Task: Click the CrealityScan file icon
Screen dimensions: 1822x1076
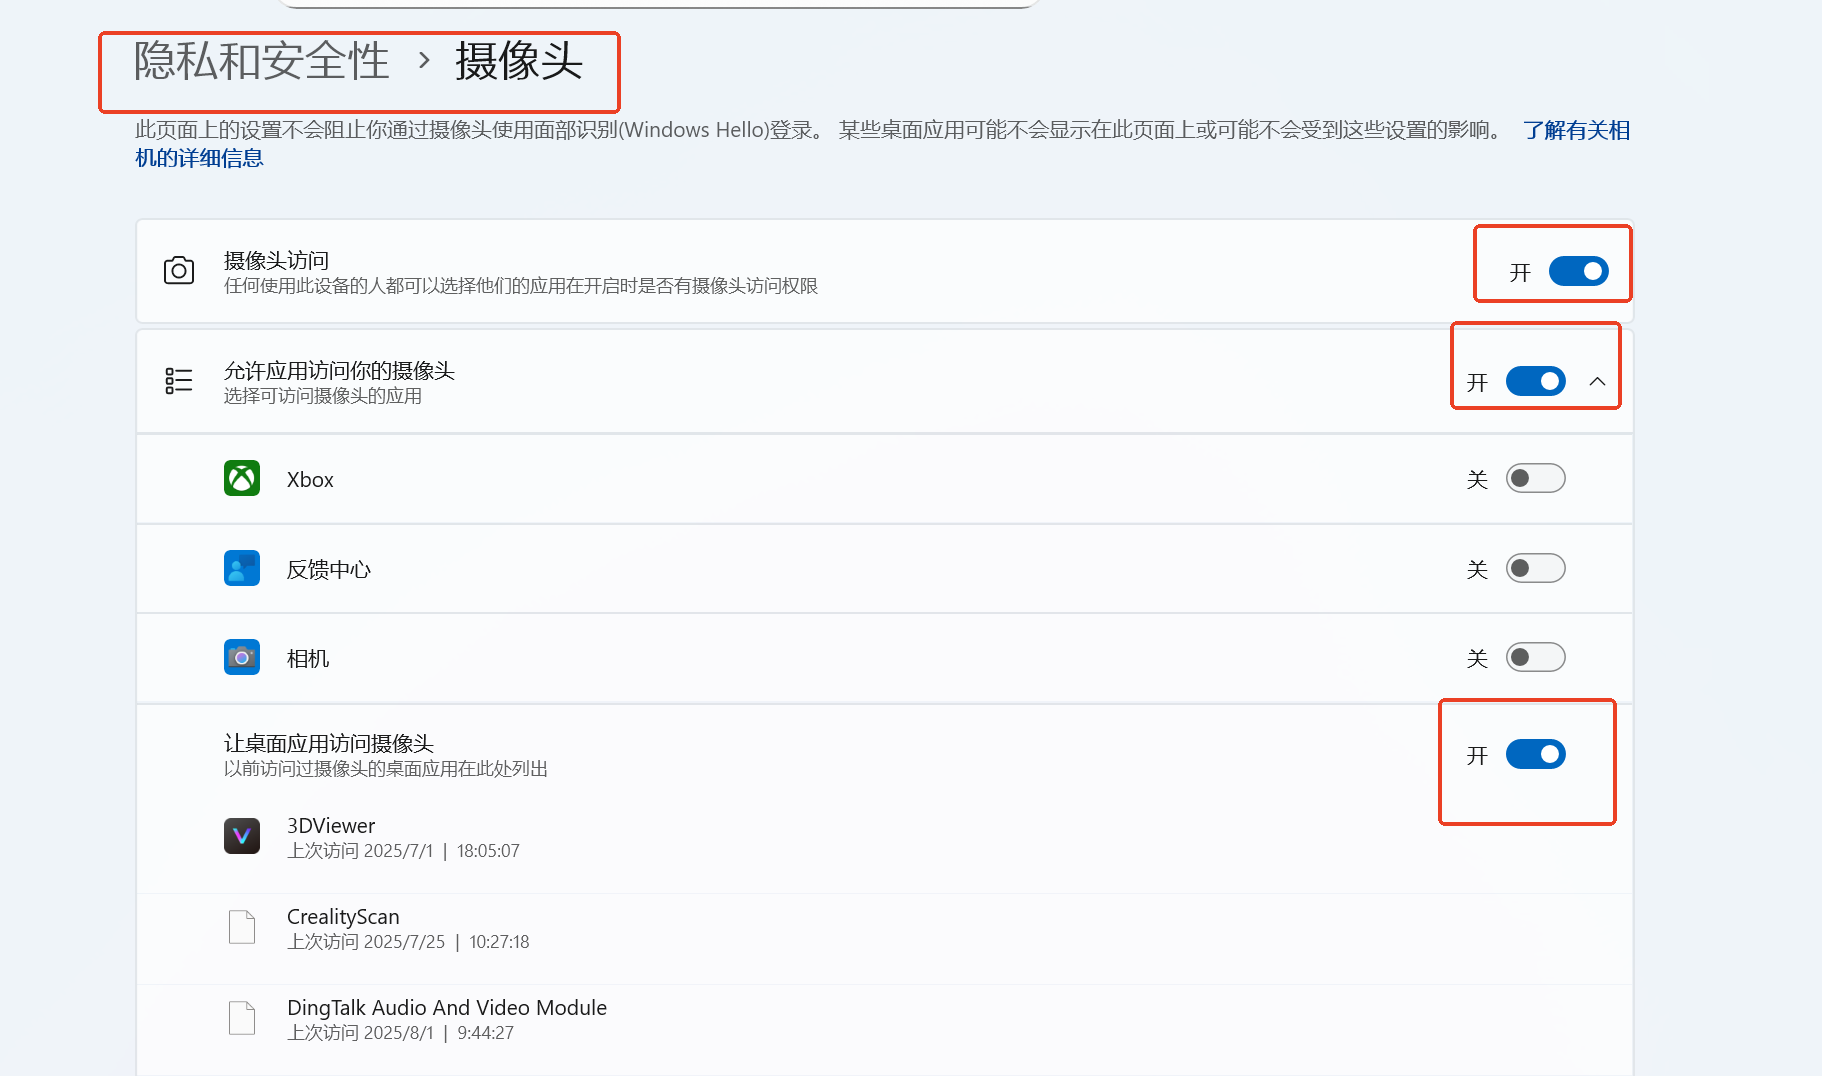Action: pos(242,927)
